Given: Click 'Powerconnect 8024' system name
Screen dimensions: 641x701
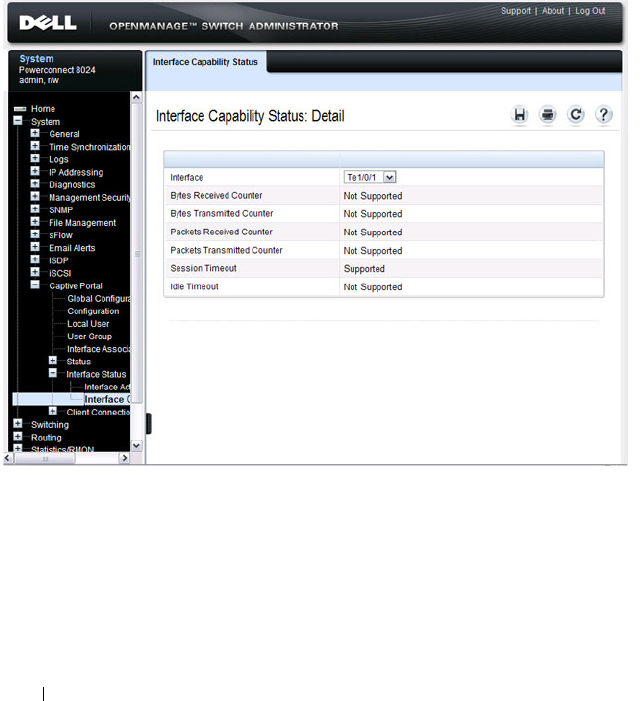Looking at the screenshot, I should [x=57, y=70].
